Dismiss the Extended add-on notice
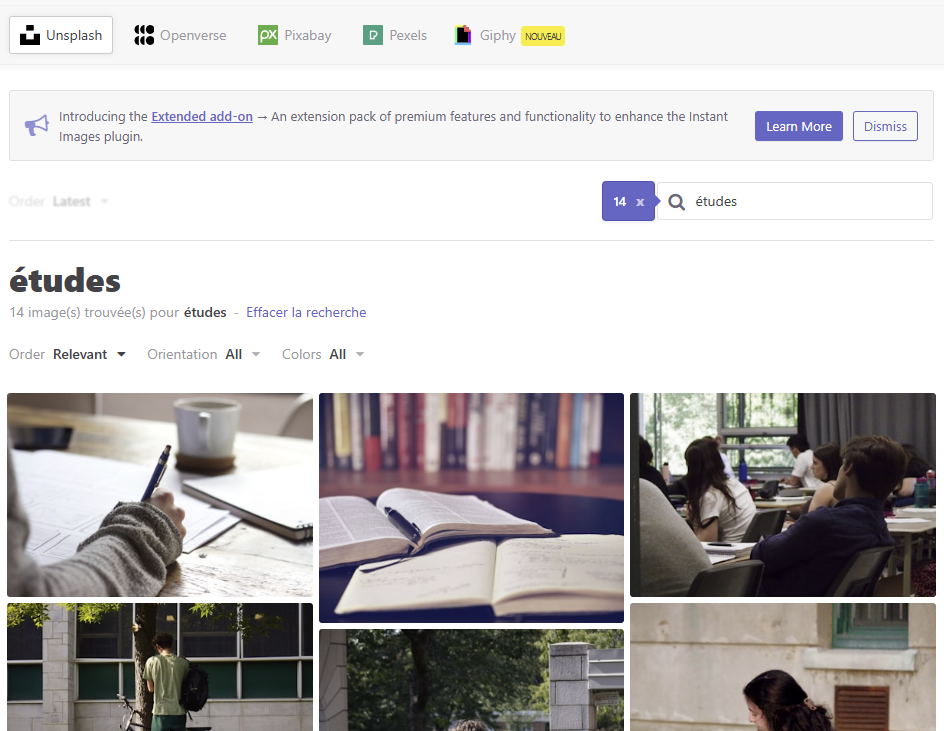 point(885,126)
